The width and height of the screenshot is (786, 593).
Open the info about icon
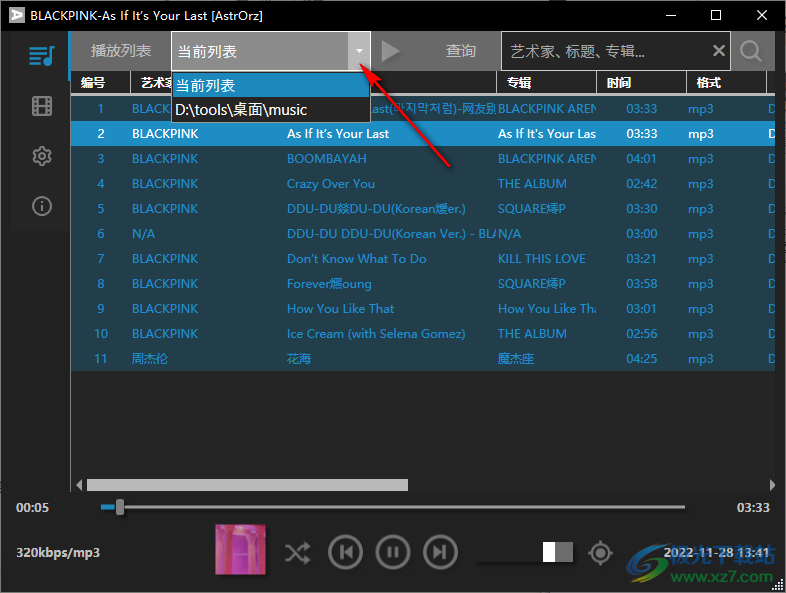[42, 206]
